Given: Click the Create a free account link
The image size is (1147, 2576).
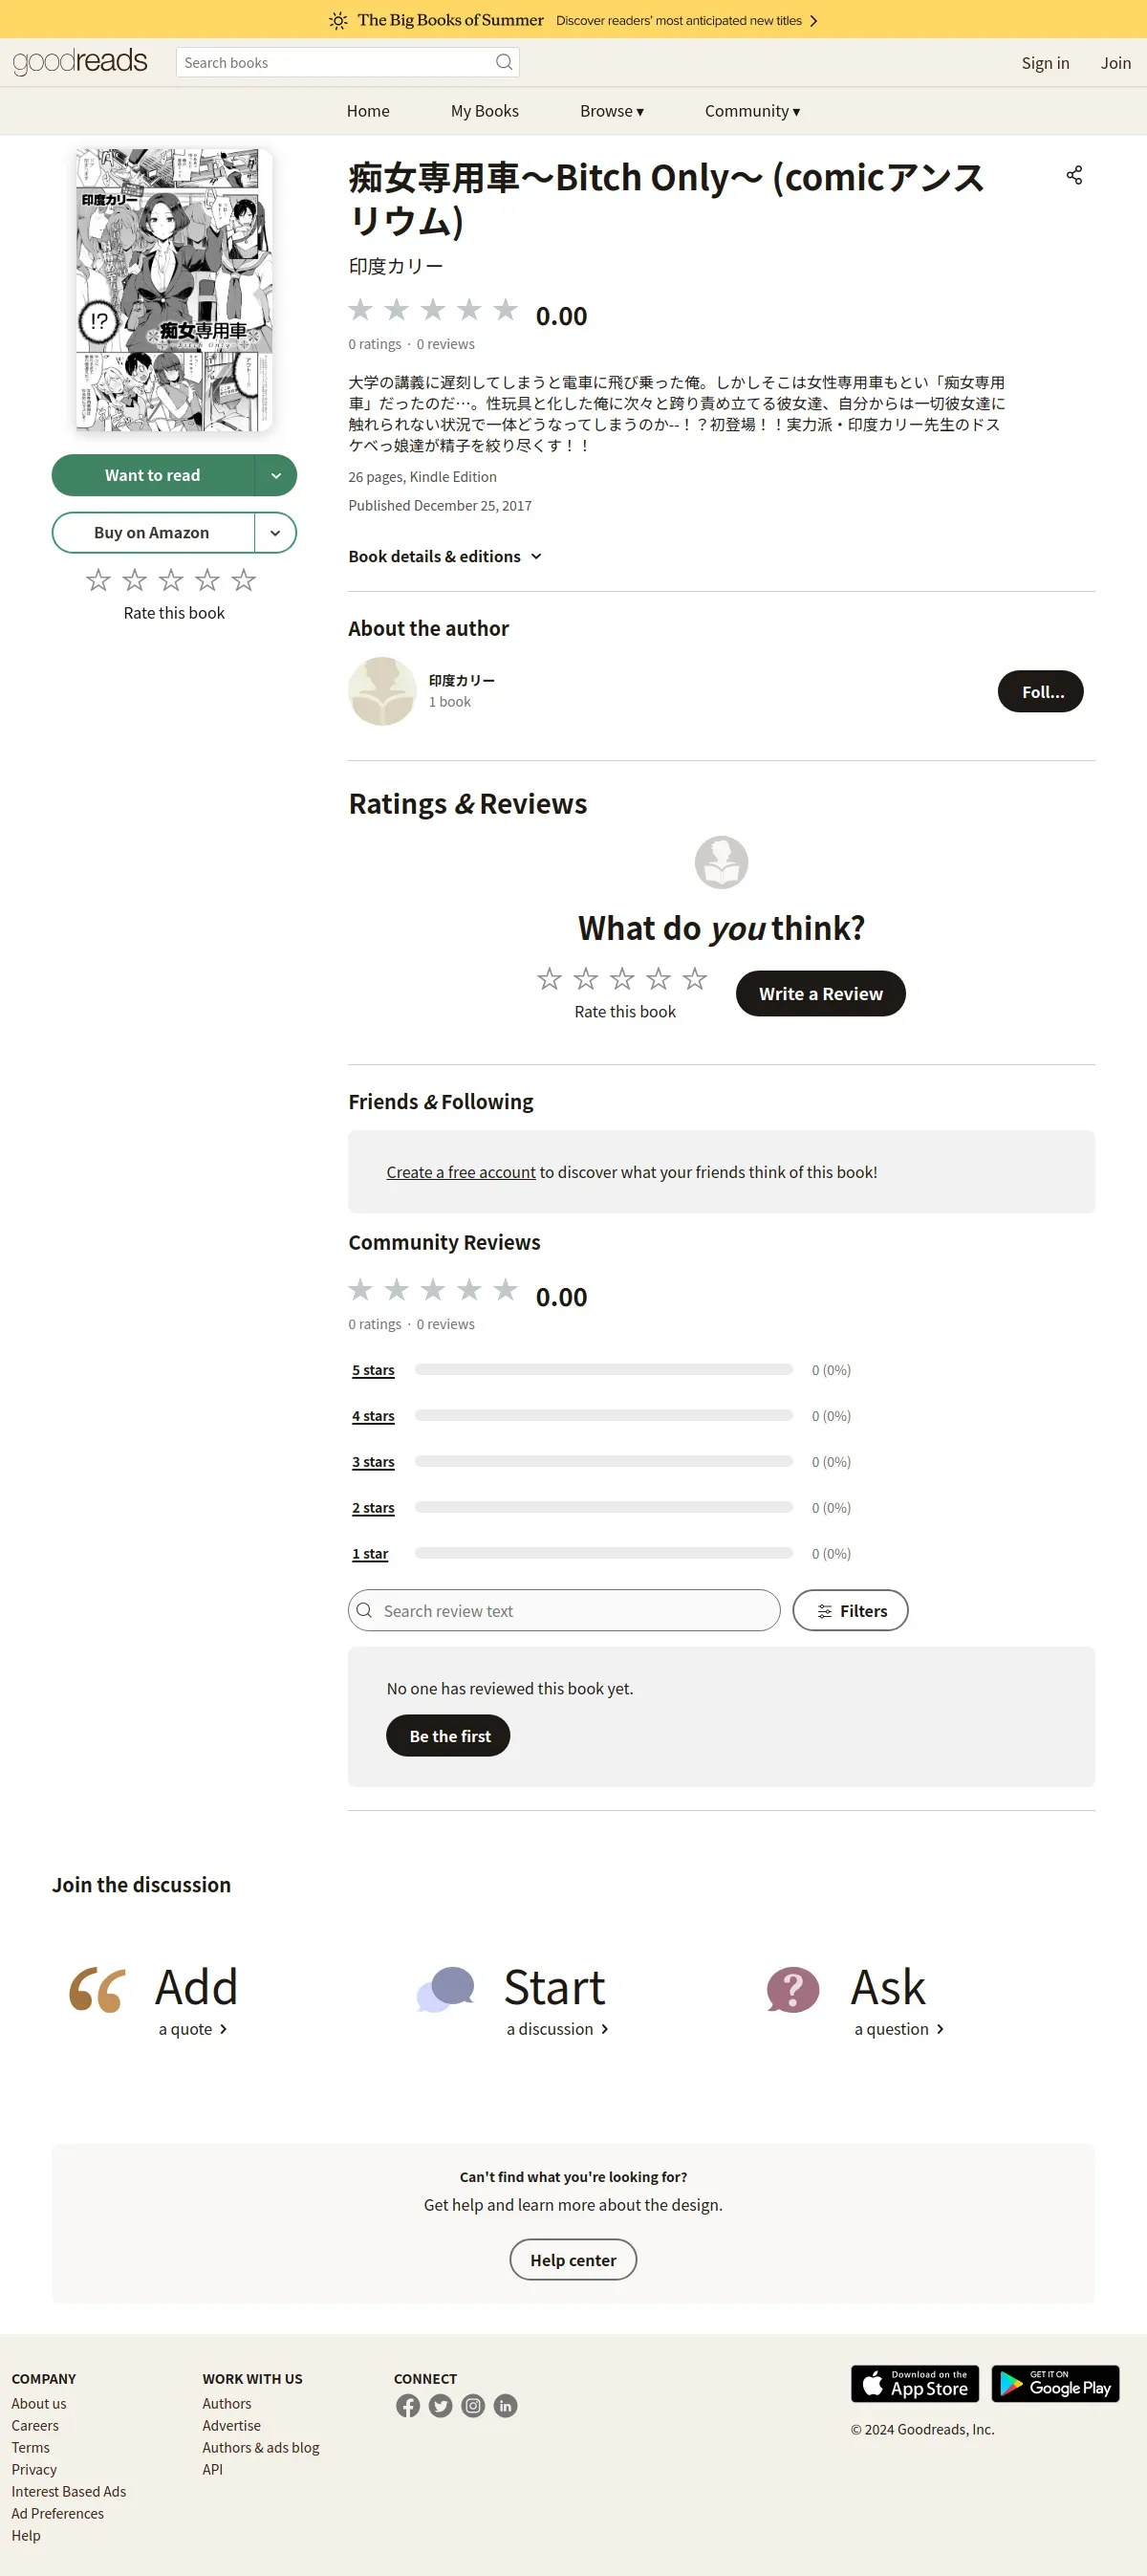Looking at the screenshot, I should [x=461, y=1172].
